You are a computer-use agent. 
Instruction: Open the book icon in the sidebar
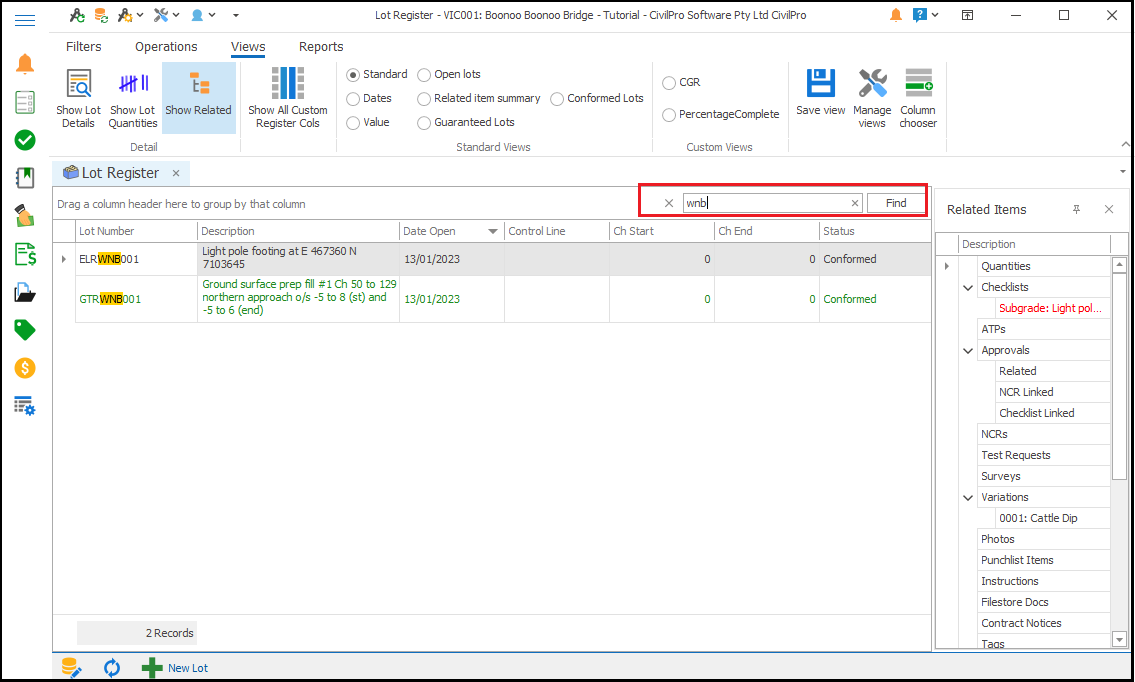(25, 177)
